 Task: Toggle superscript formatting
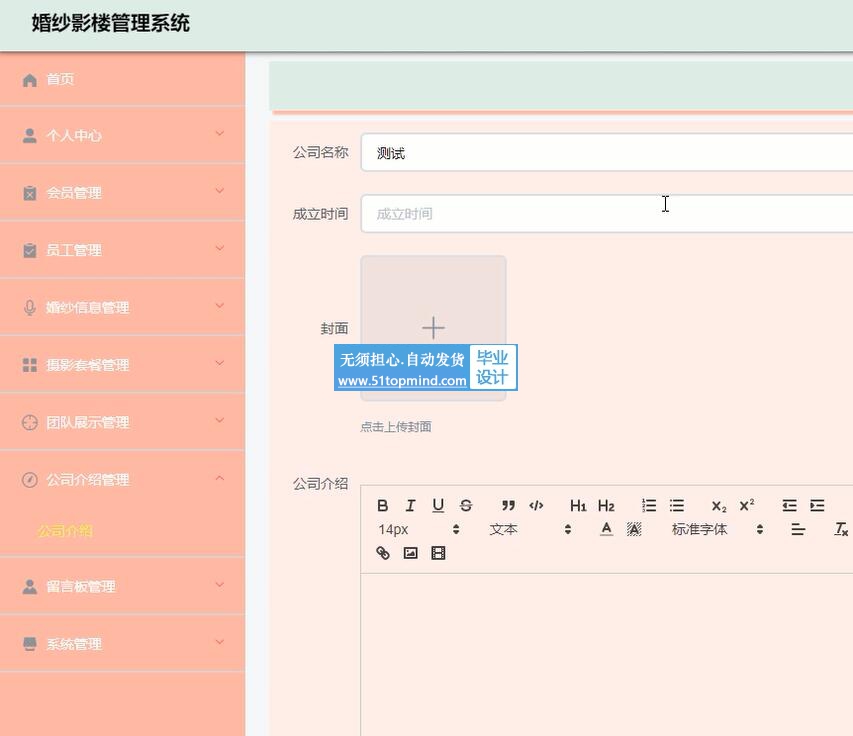747,506
